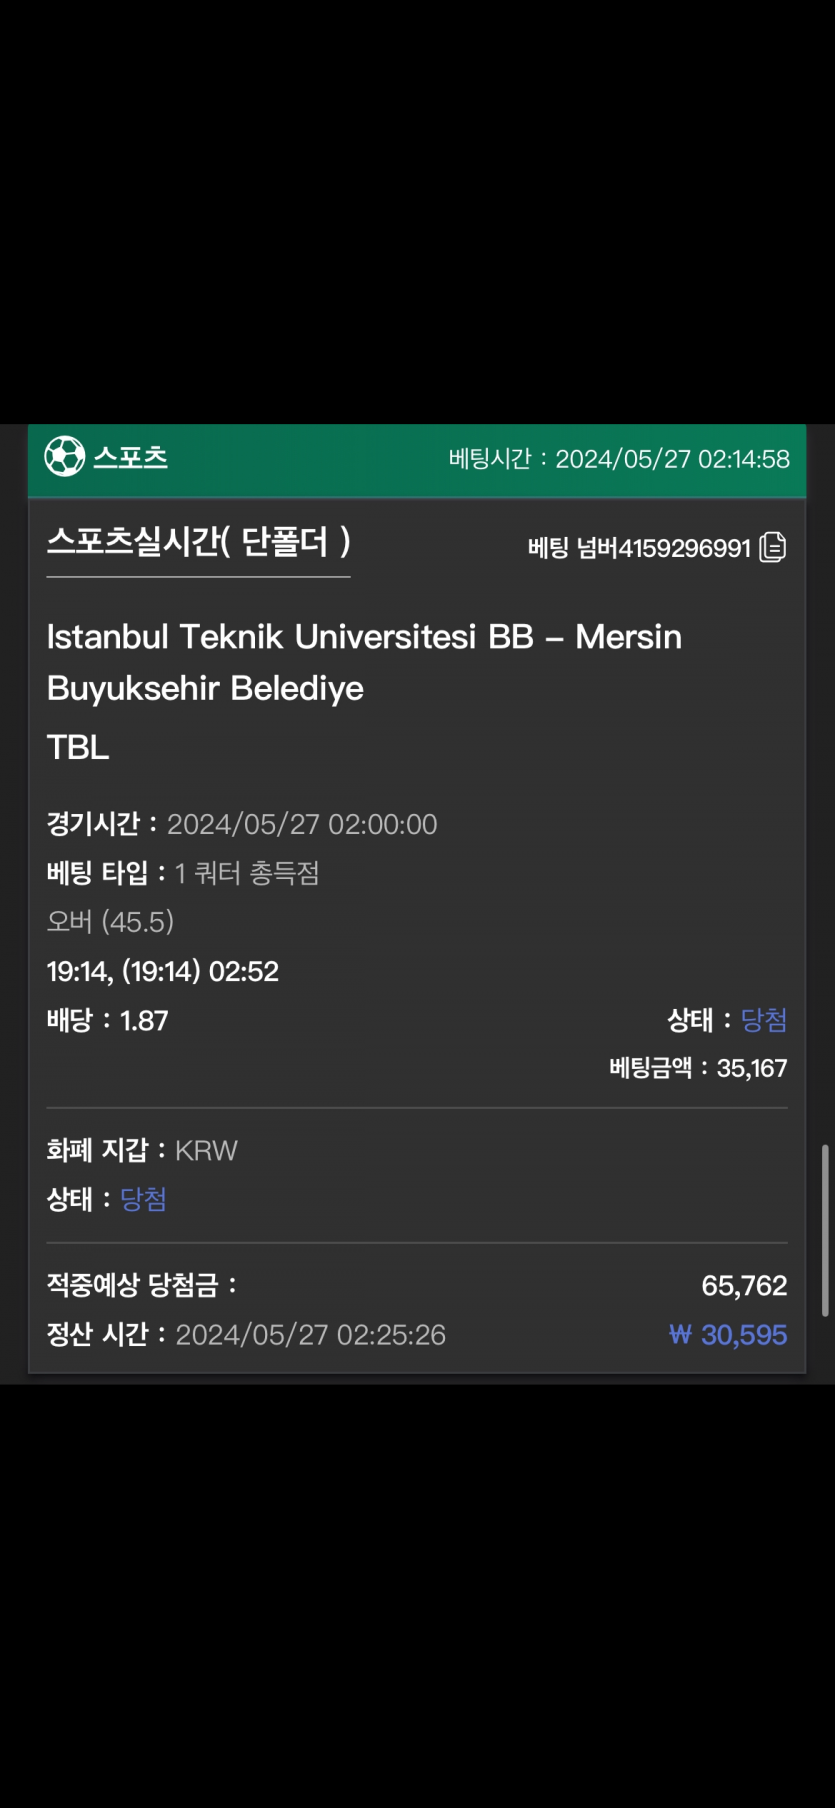Click the 65,762 expected winnings amount
Viewport: 835px width, 1808px height.
coord(744,1286)
